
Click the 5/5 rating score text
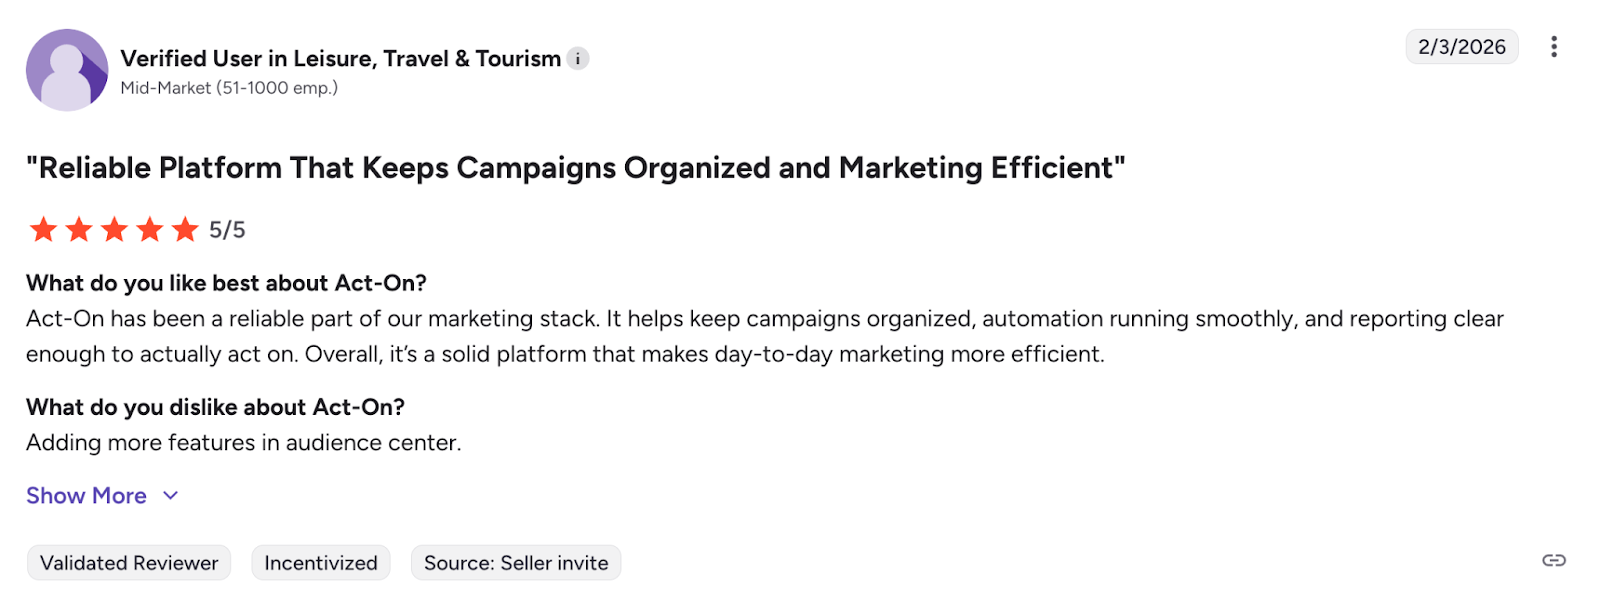point(227,231)
